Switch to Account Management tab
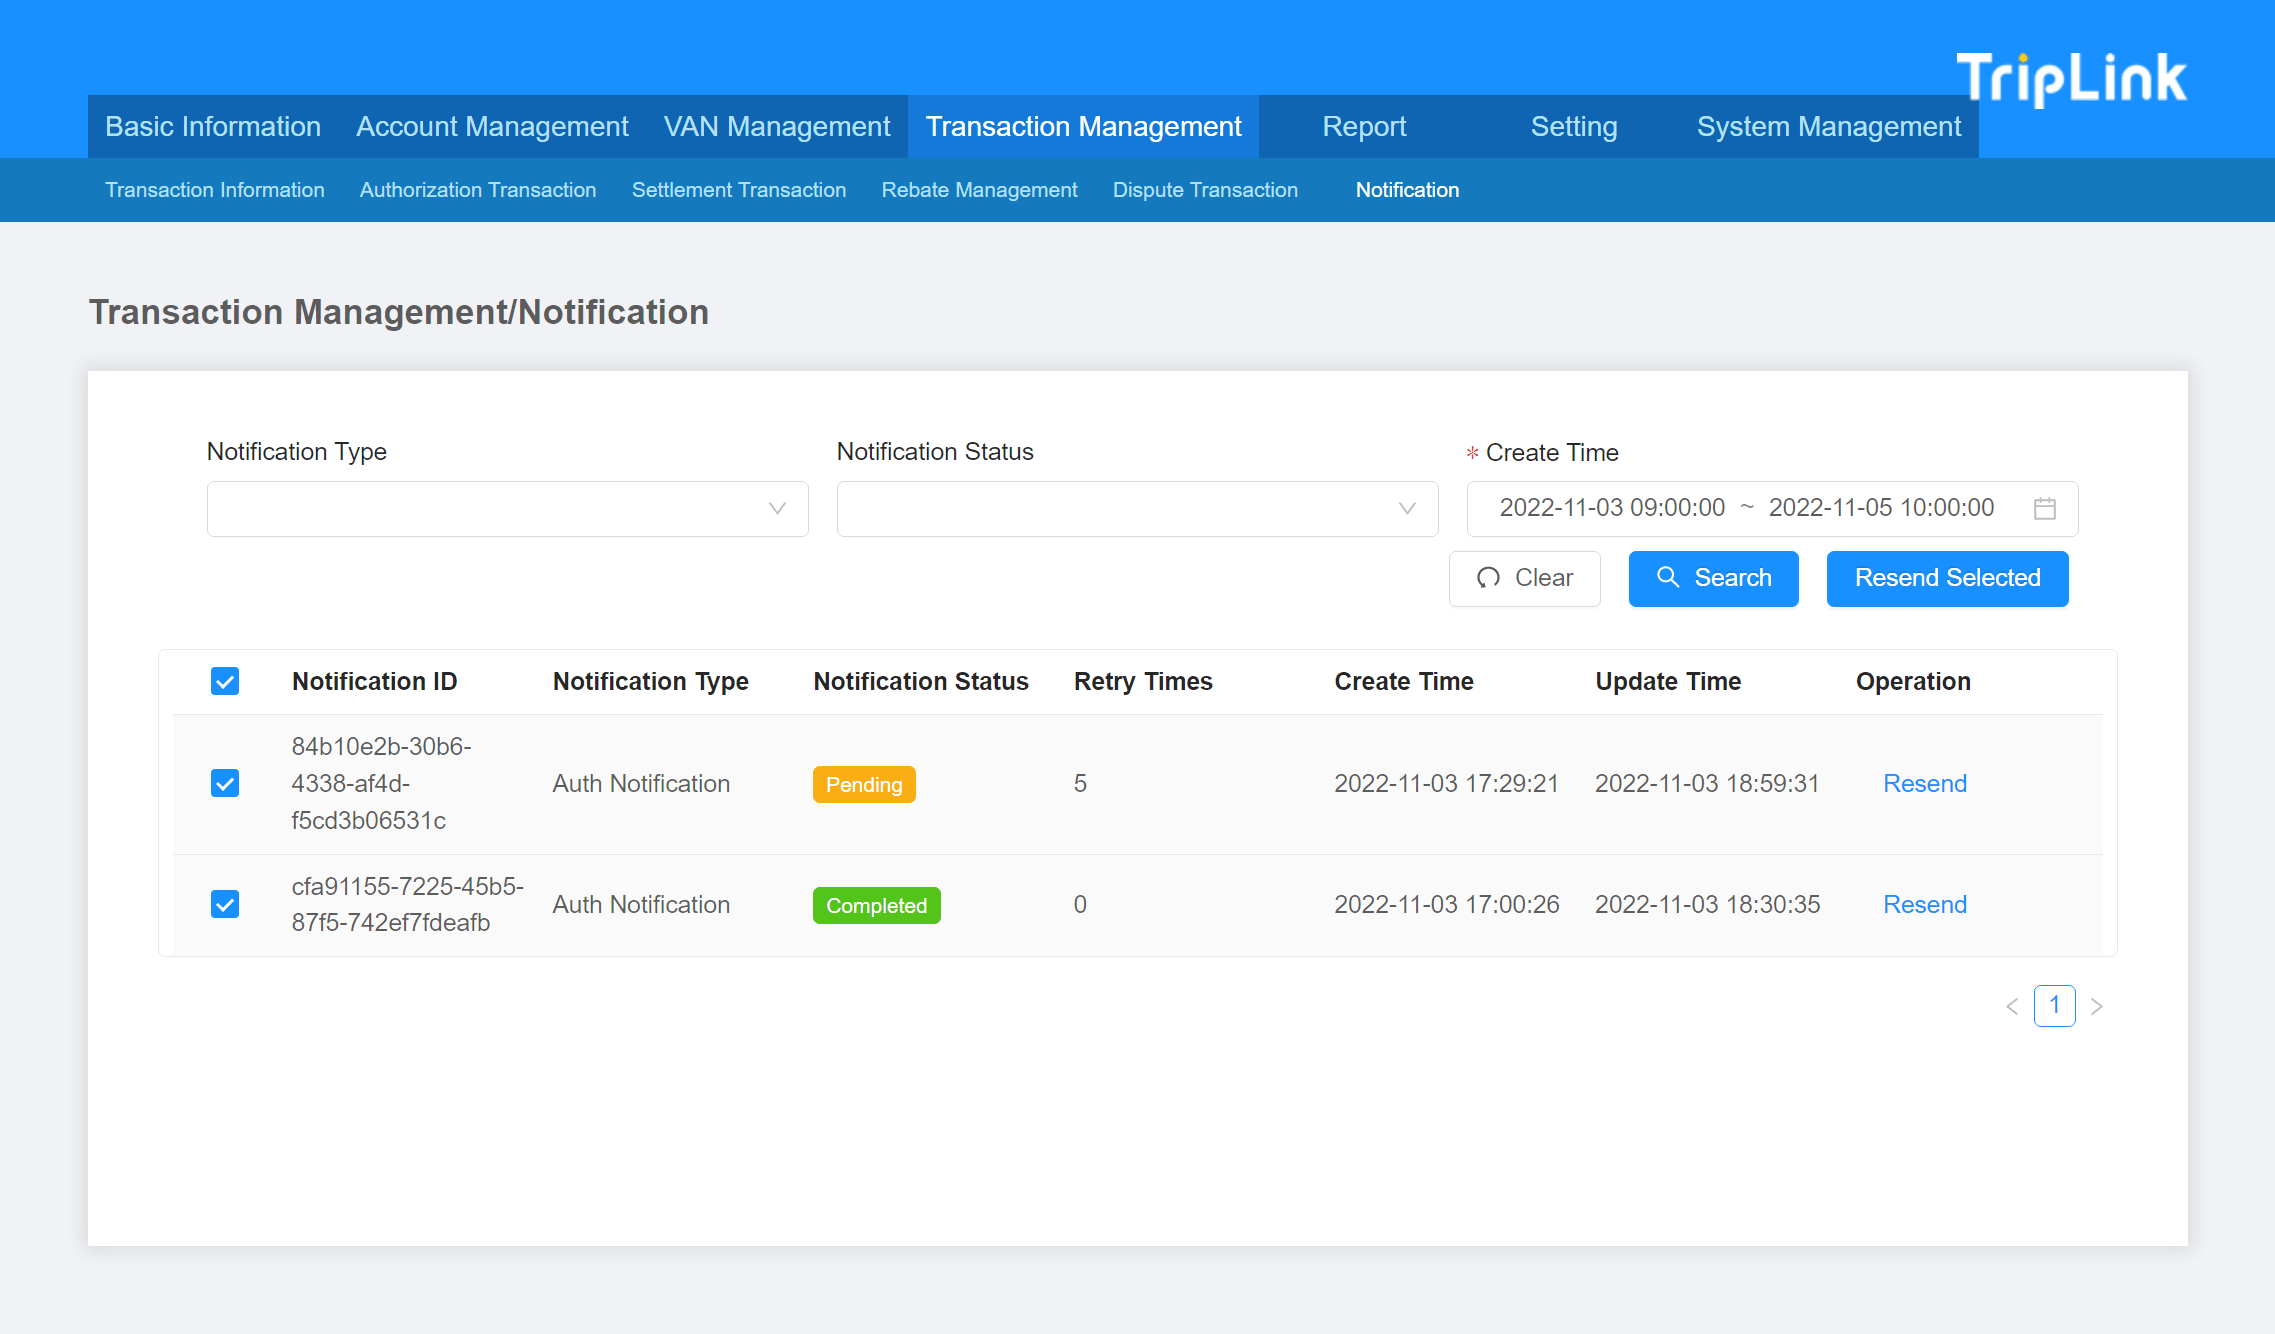The width and height of the screenshot is (2275, 1334). 492,127
